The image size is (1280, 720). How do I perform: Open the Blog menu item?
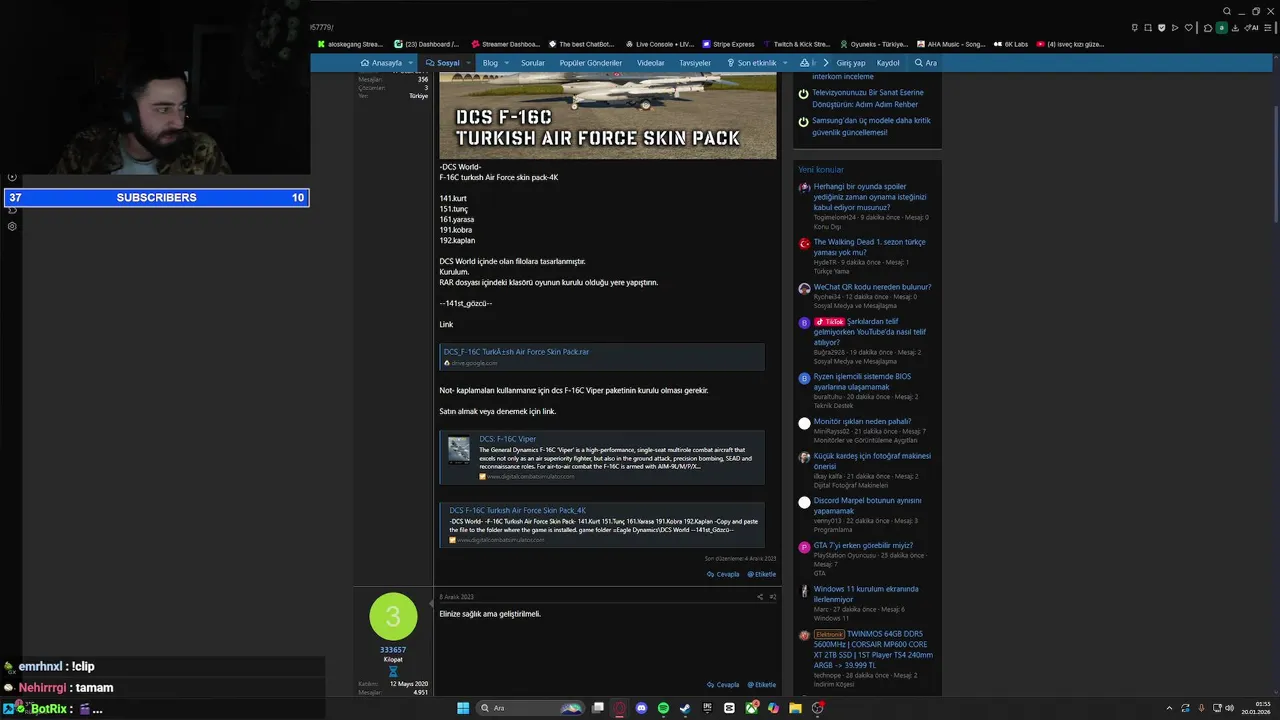pos(490,62)
